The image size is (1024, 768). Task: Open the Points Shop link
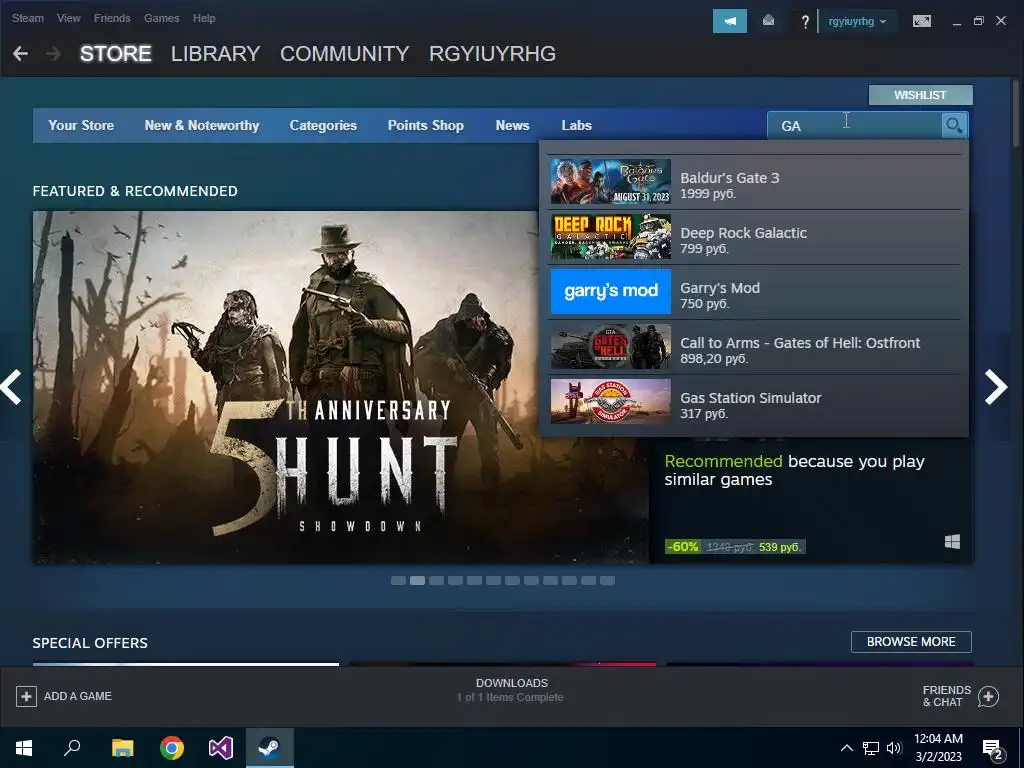tap(426, 125)
